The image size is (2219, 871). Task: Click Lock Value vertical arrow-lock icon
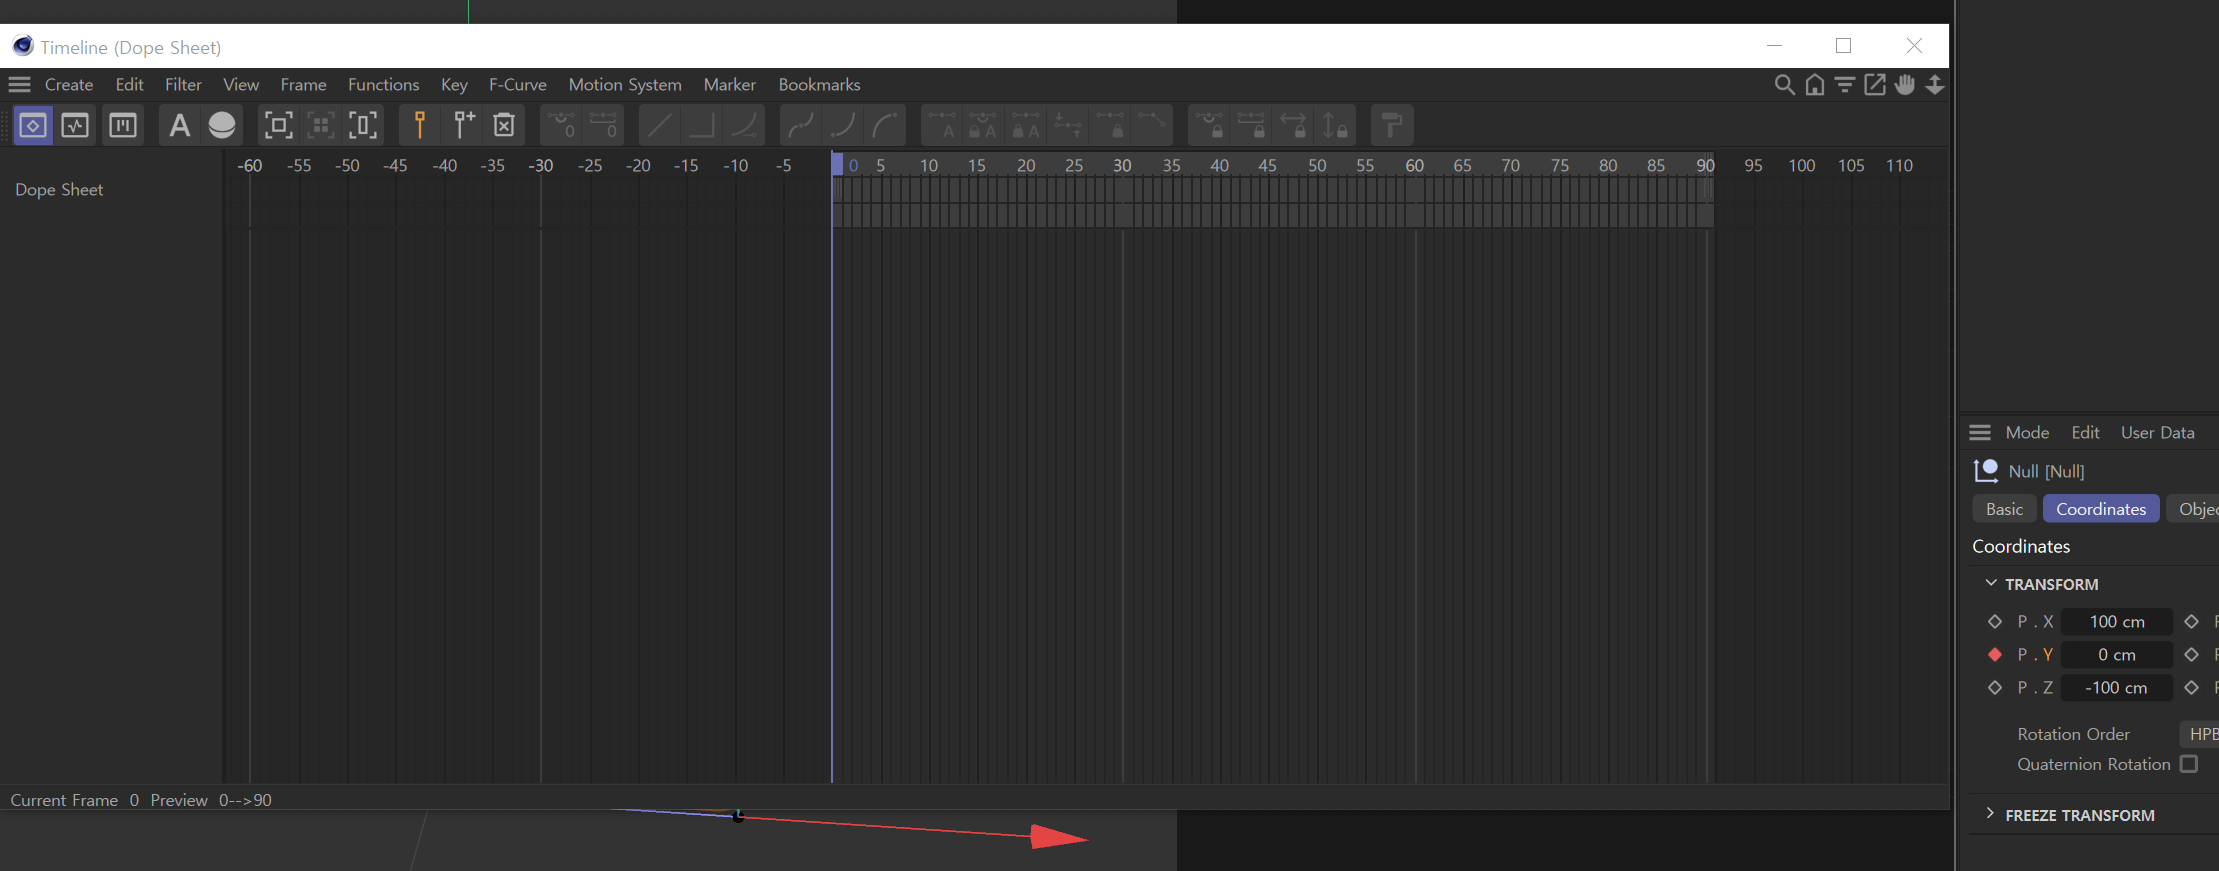click(1335, 126)
